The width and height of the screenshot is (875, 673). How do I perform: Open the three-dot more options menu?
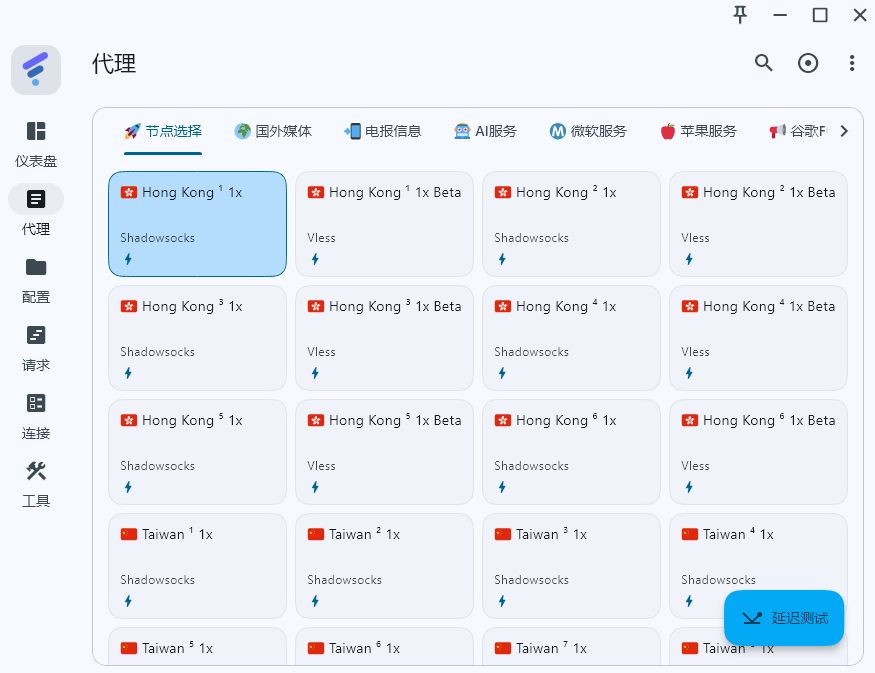(852, 63)
